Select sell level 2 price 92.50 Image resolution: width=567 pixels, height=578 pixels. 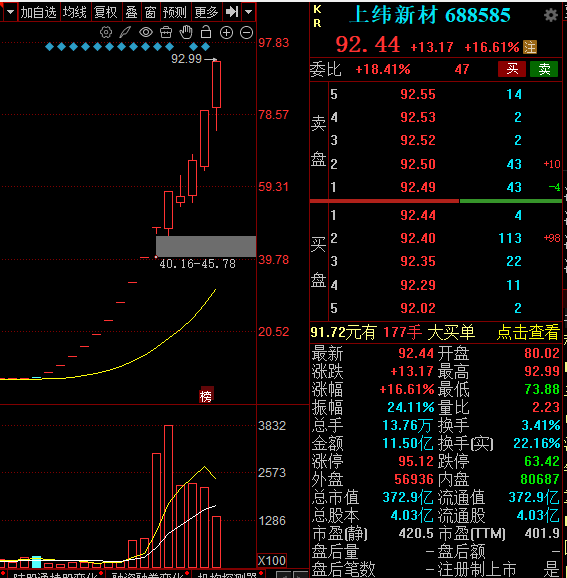pyautogui.click(x=418, y=164)
